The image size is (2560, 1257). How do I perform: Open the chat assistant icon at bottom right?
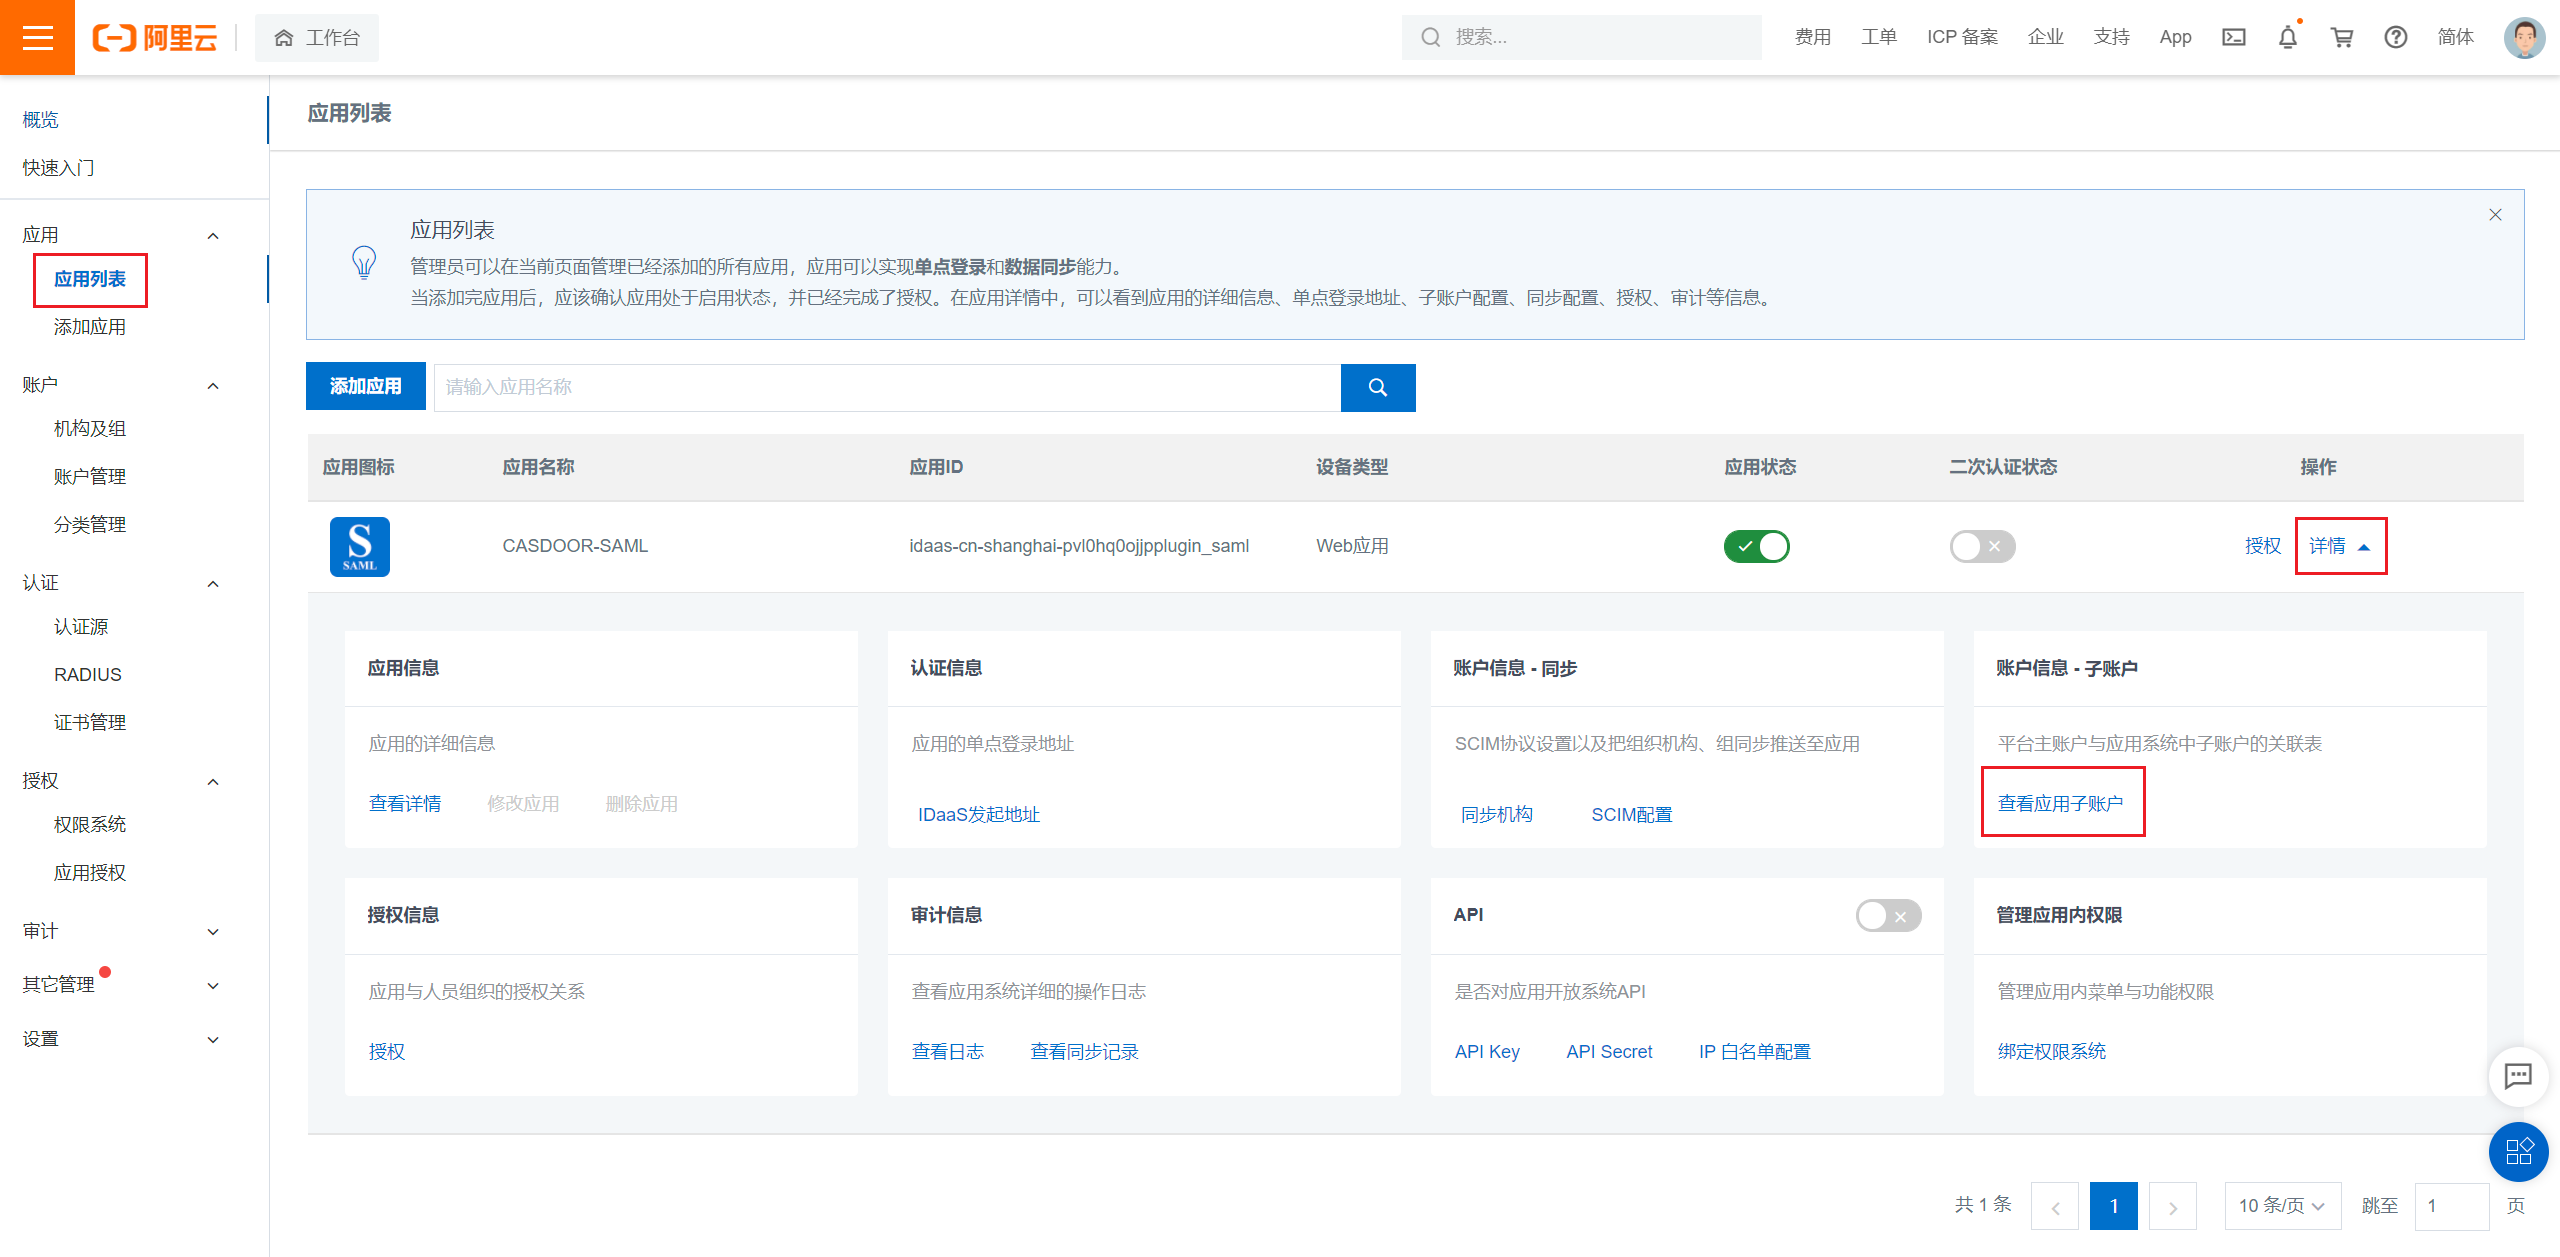coord(2519,1077)
